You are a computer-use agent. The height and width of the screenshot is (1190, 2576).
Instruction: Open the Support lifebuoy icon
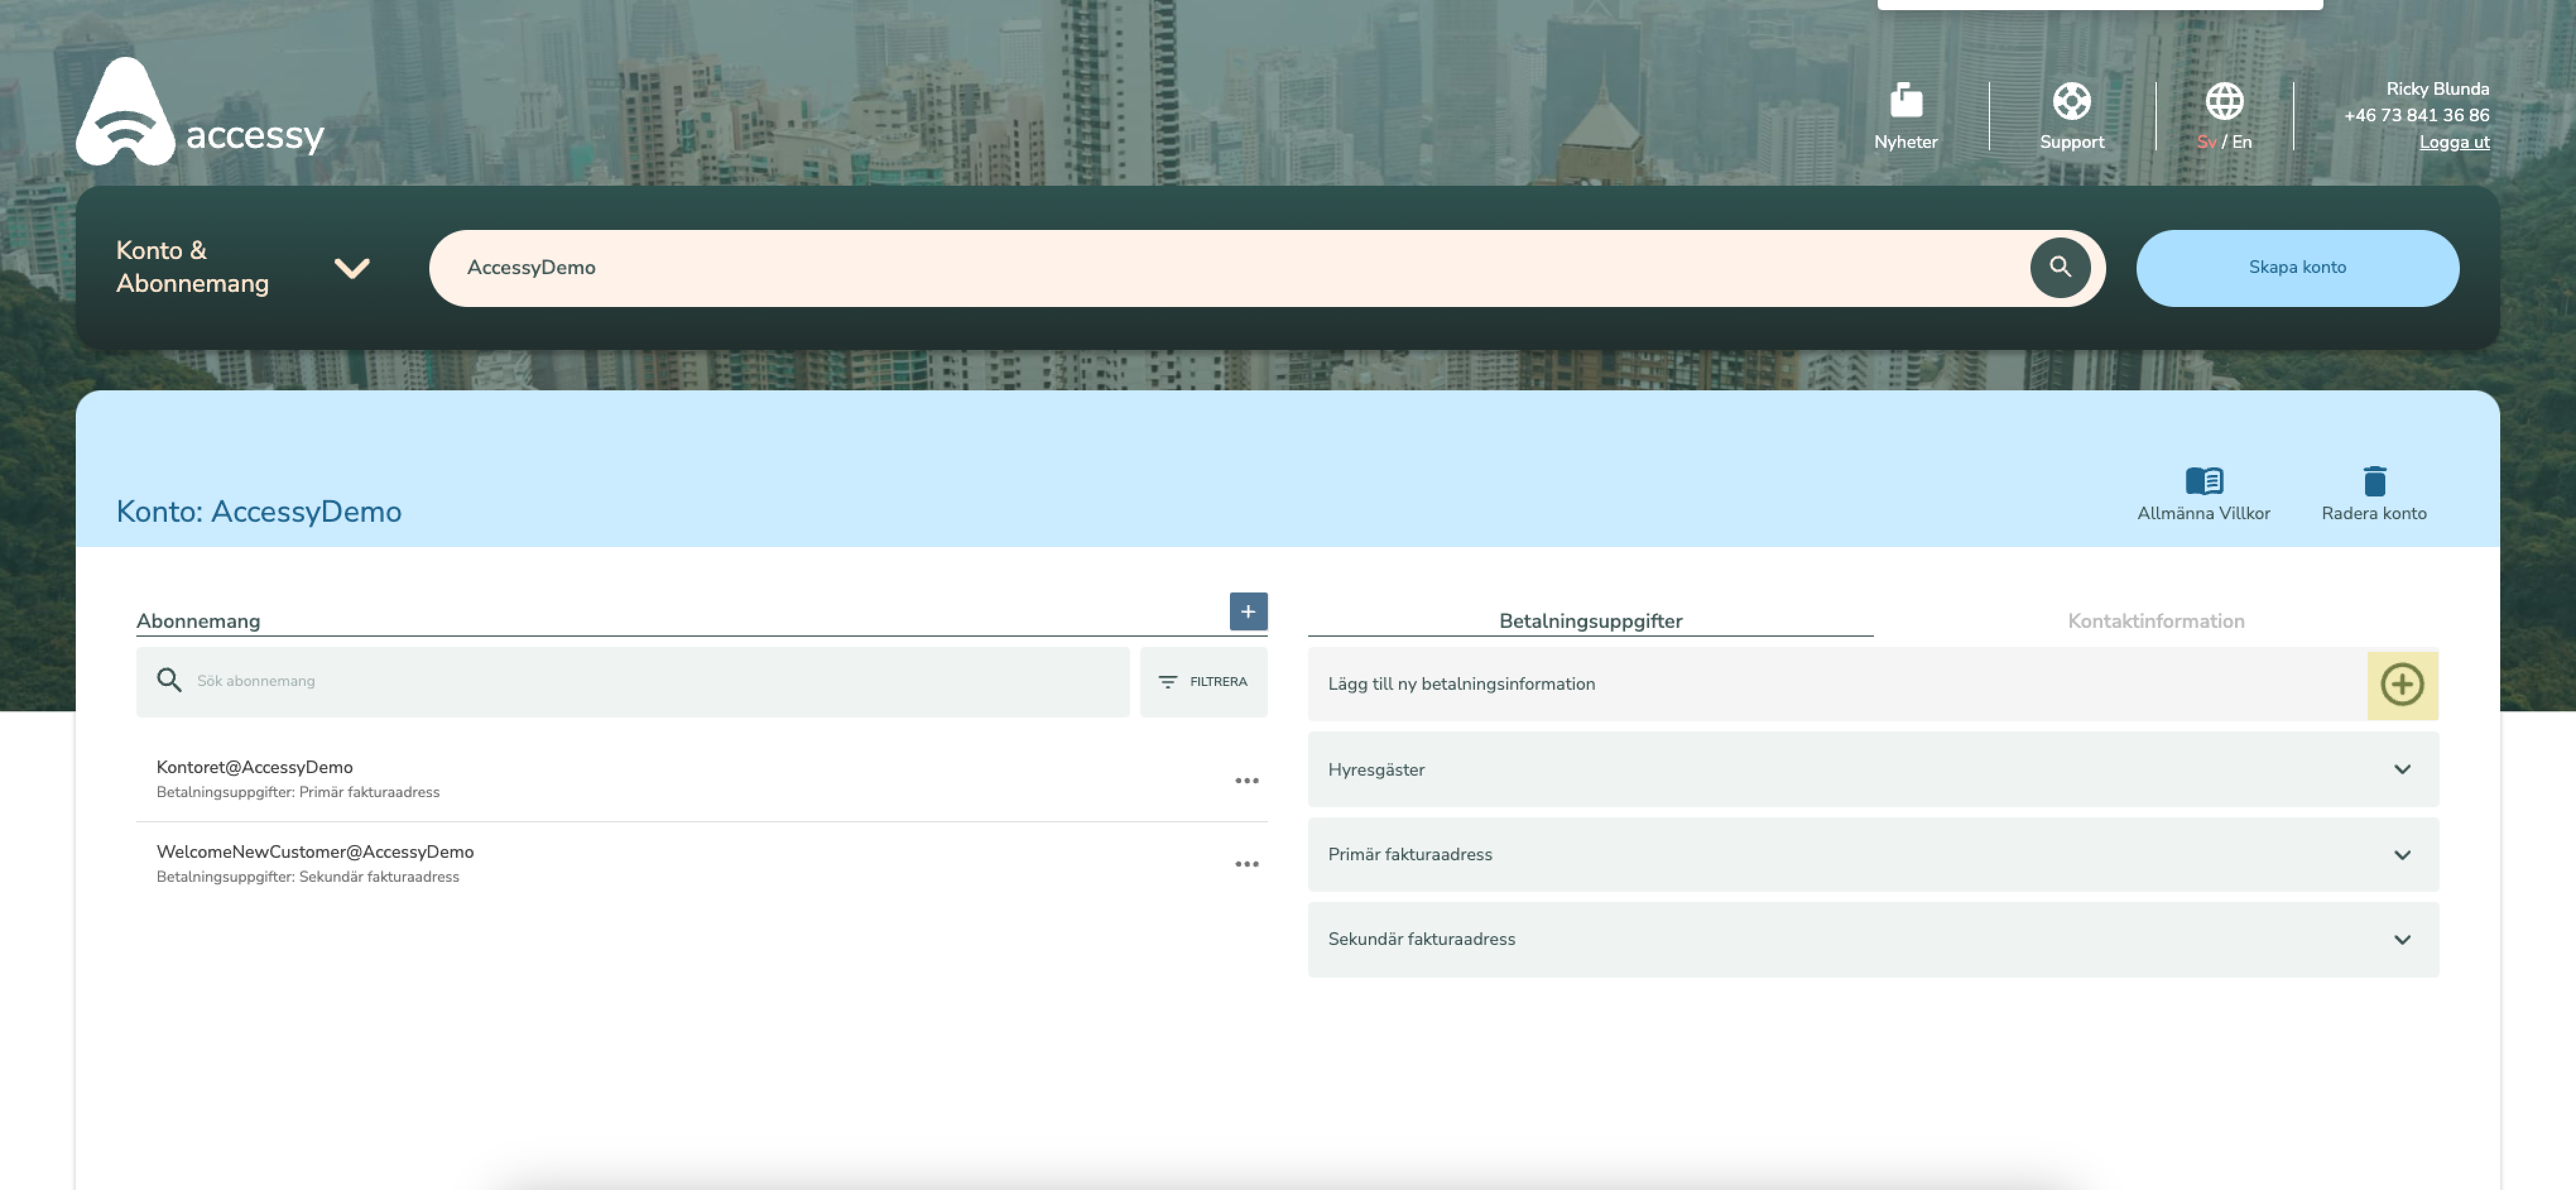pos(2071,100)
